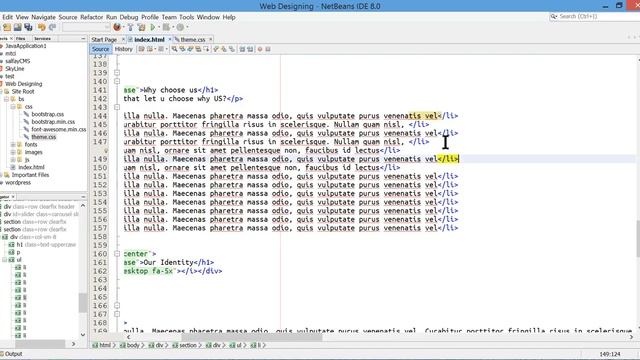Expand the images folder node
This screenshot has height=360, width=640.
(13, 152)
